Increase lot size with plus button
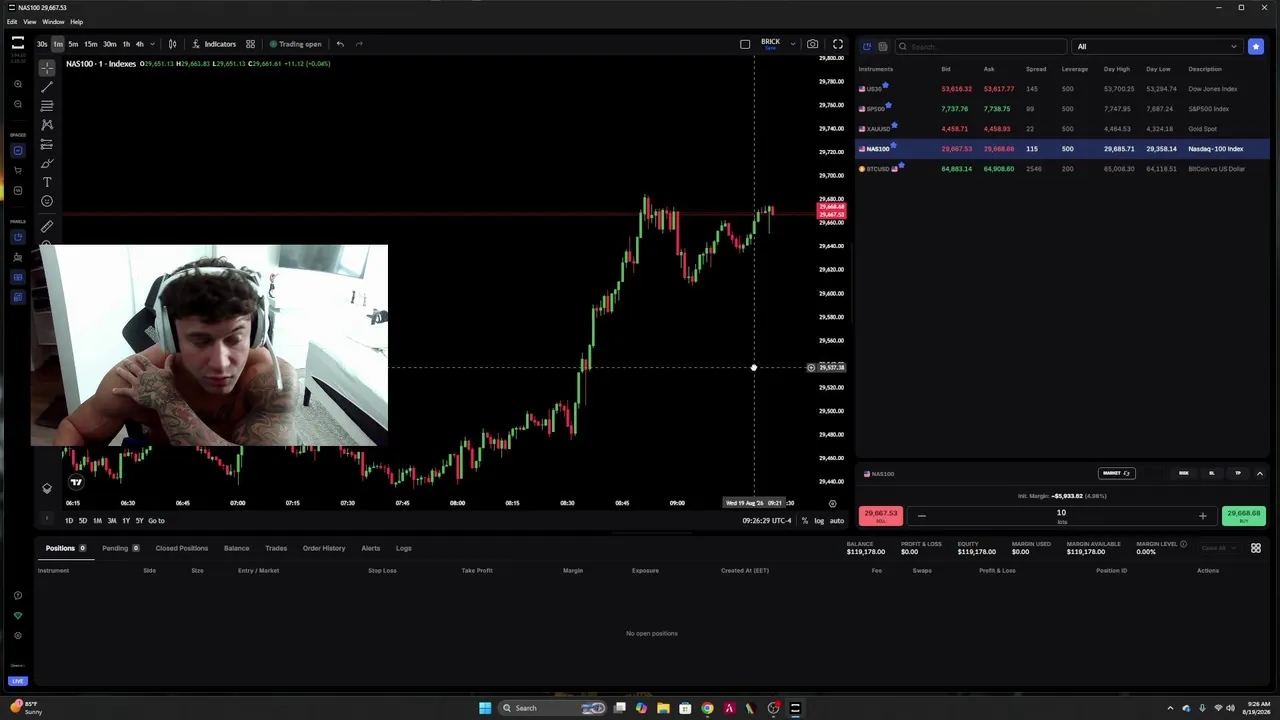Screen dimensions: 1280x720 (1202, 516)
